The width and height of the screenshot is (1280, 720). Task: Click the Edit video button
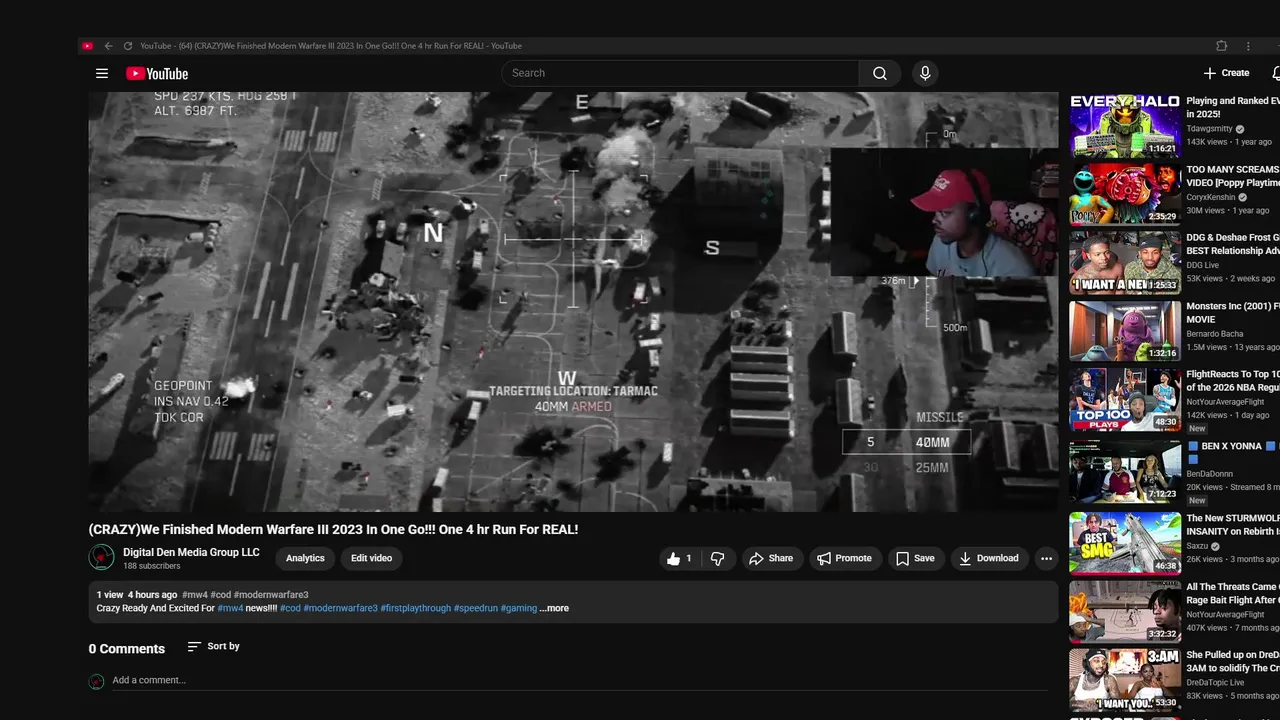(x=371, y=558)
